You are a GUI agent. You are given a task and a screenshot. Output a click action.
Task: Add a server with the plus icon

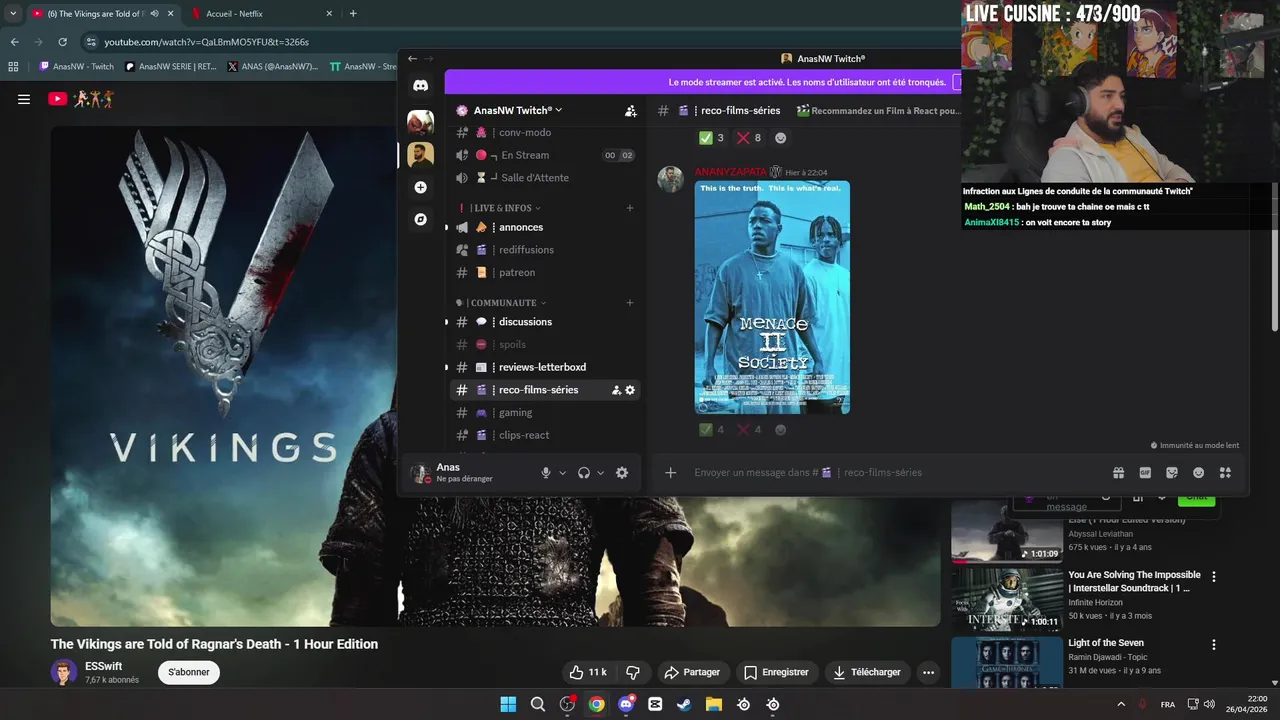click(x=421, y=187)
